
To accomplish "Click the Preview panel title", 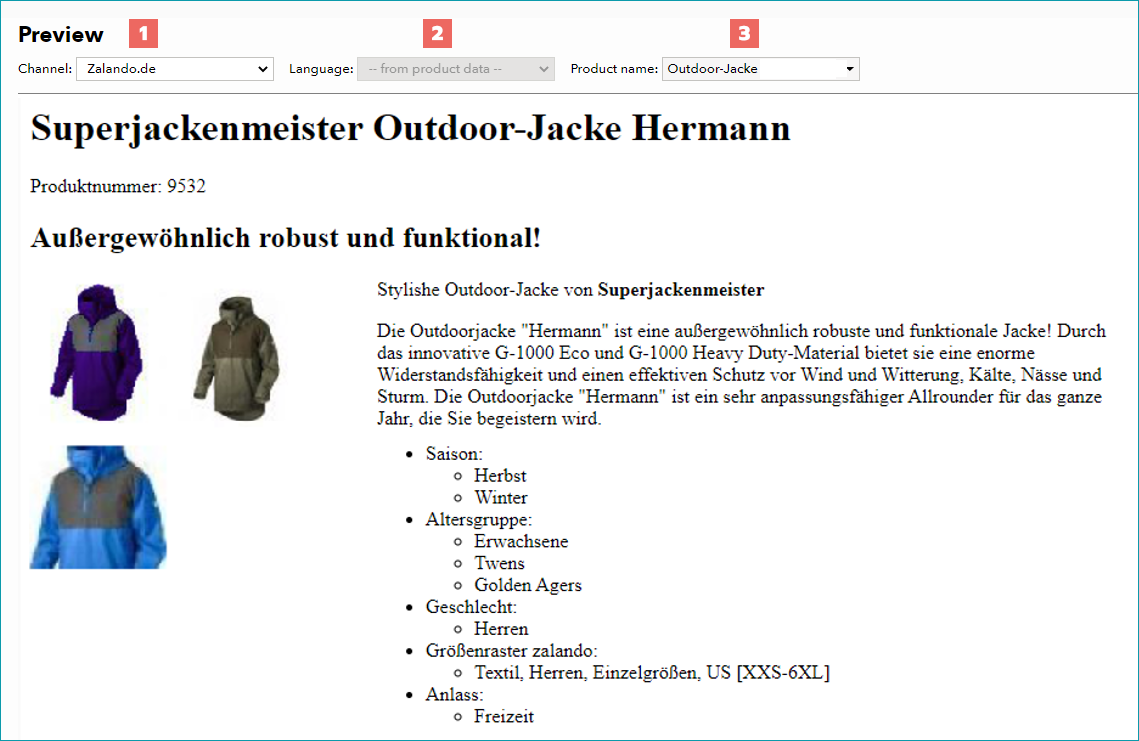I will (61, 34).
